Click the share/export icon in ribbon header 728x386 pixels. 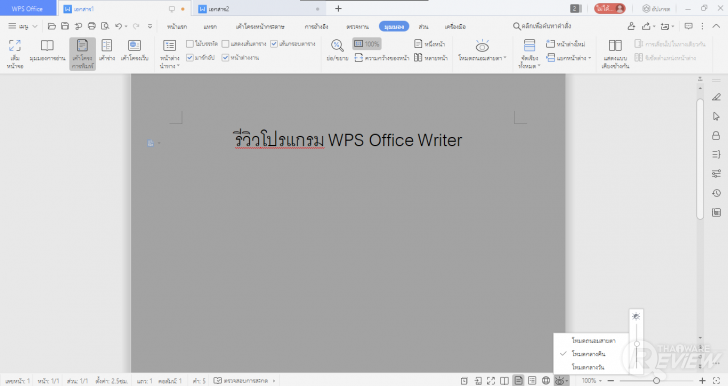coord(646,26)
